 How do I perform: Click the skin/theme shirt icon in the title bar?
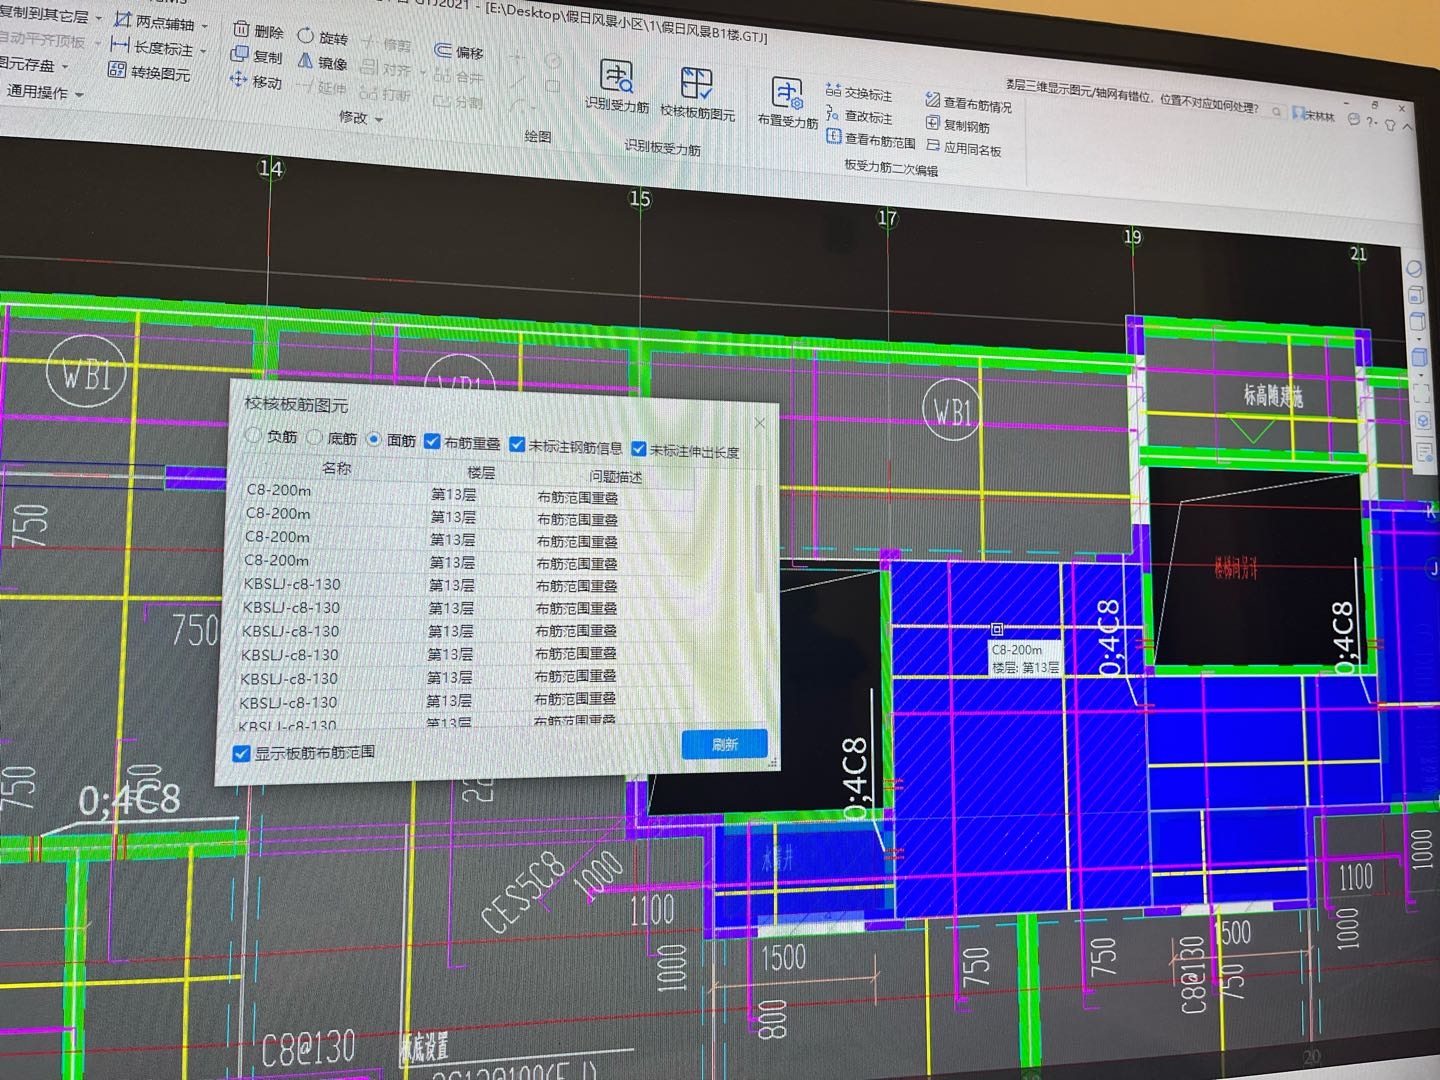pyautogui.click(x=1390, y=124)
